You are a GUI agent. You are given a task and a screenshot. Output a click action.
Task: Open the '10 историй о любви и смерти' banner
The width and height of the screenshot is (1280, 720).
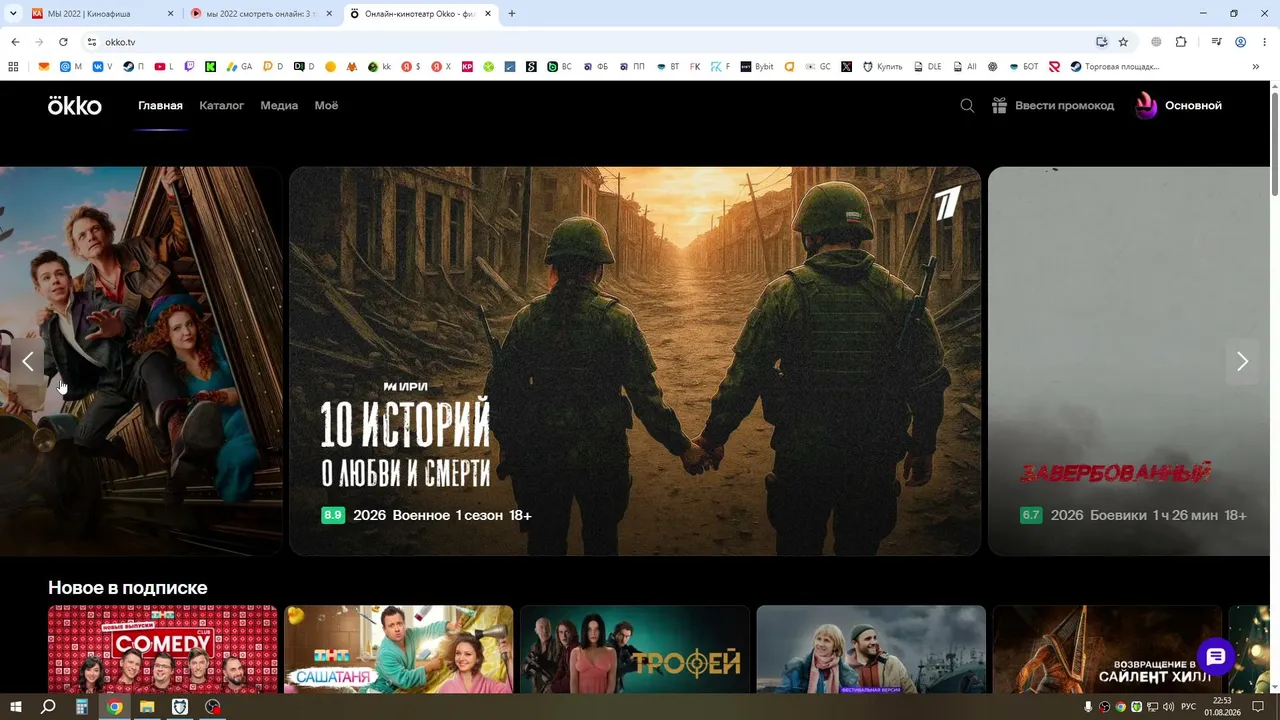pyautogui.click(x=635, y=361)
